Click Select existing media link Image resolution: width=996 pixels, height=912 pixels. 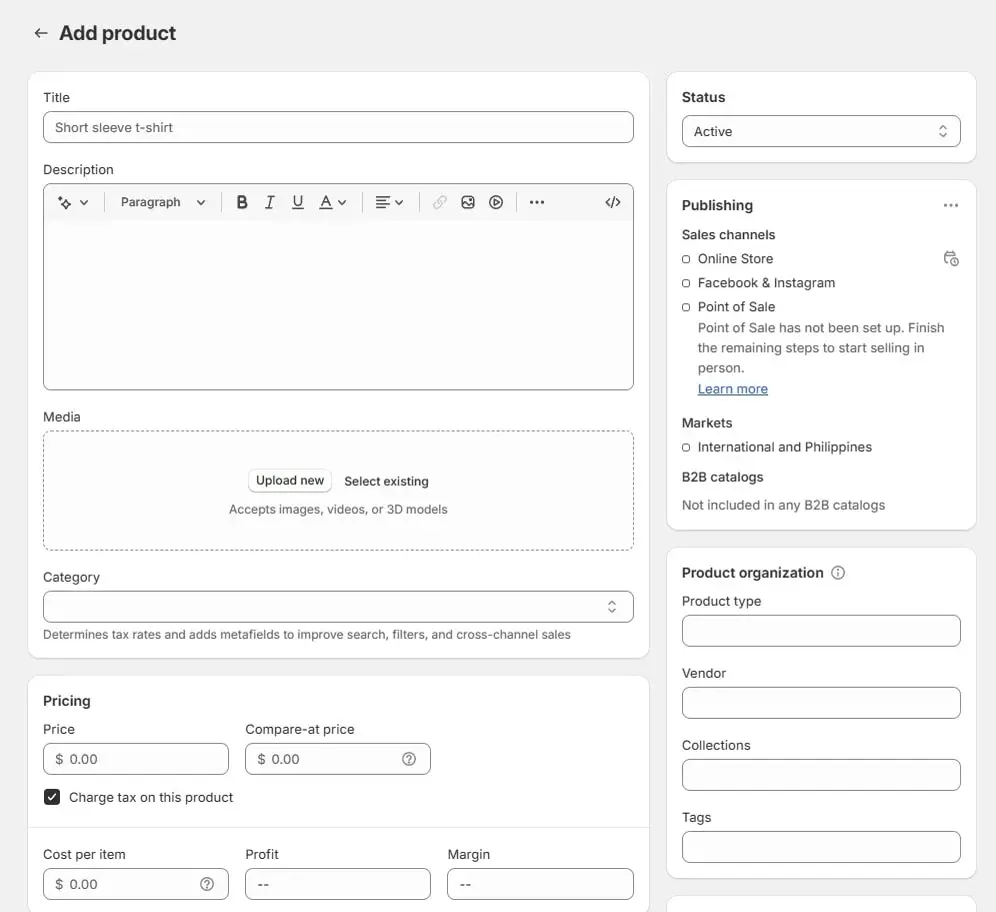pyautogui.click(x=386, y=481)
